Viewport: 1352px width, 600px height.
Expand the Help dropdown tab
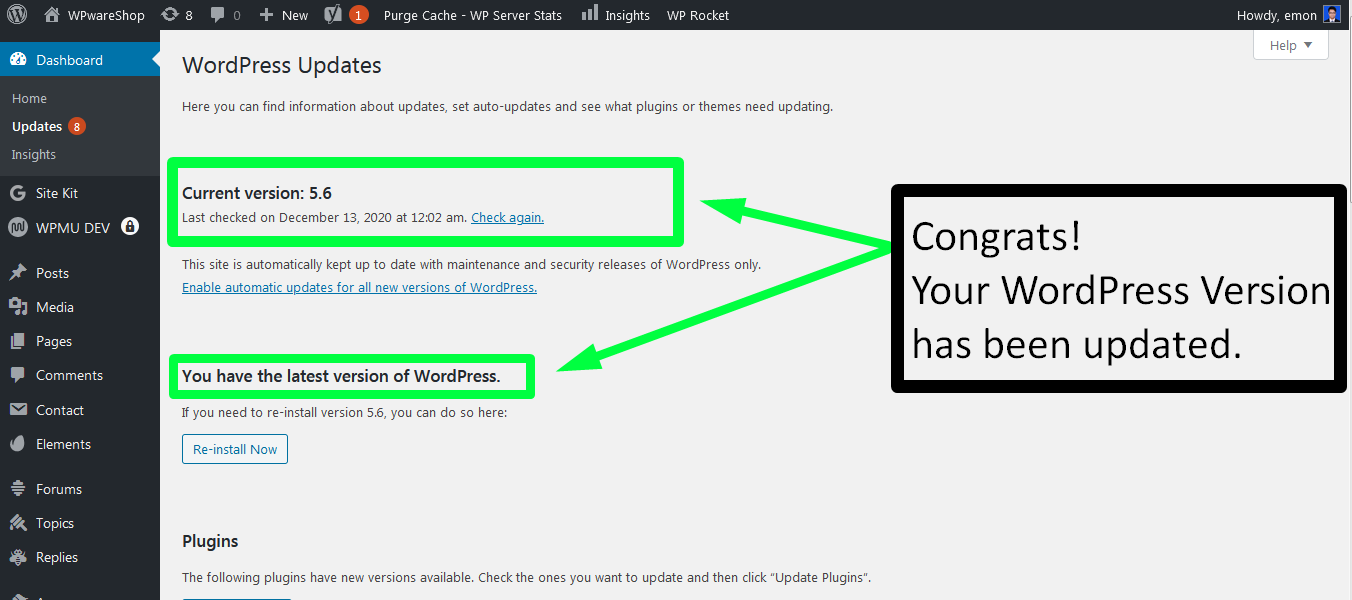click(x=1291, y=45)
